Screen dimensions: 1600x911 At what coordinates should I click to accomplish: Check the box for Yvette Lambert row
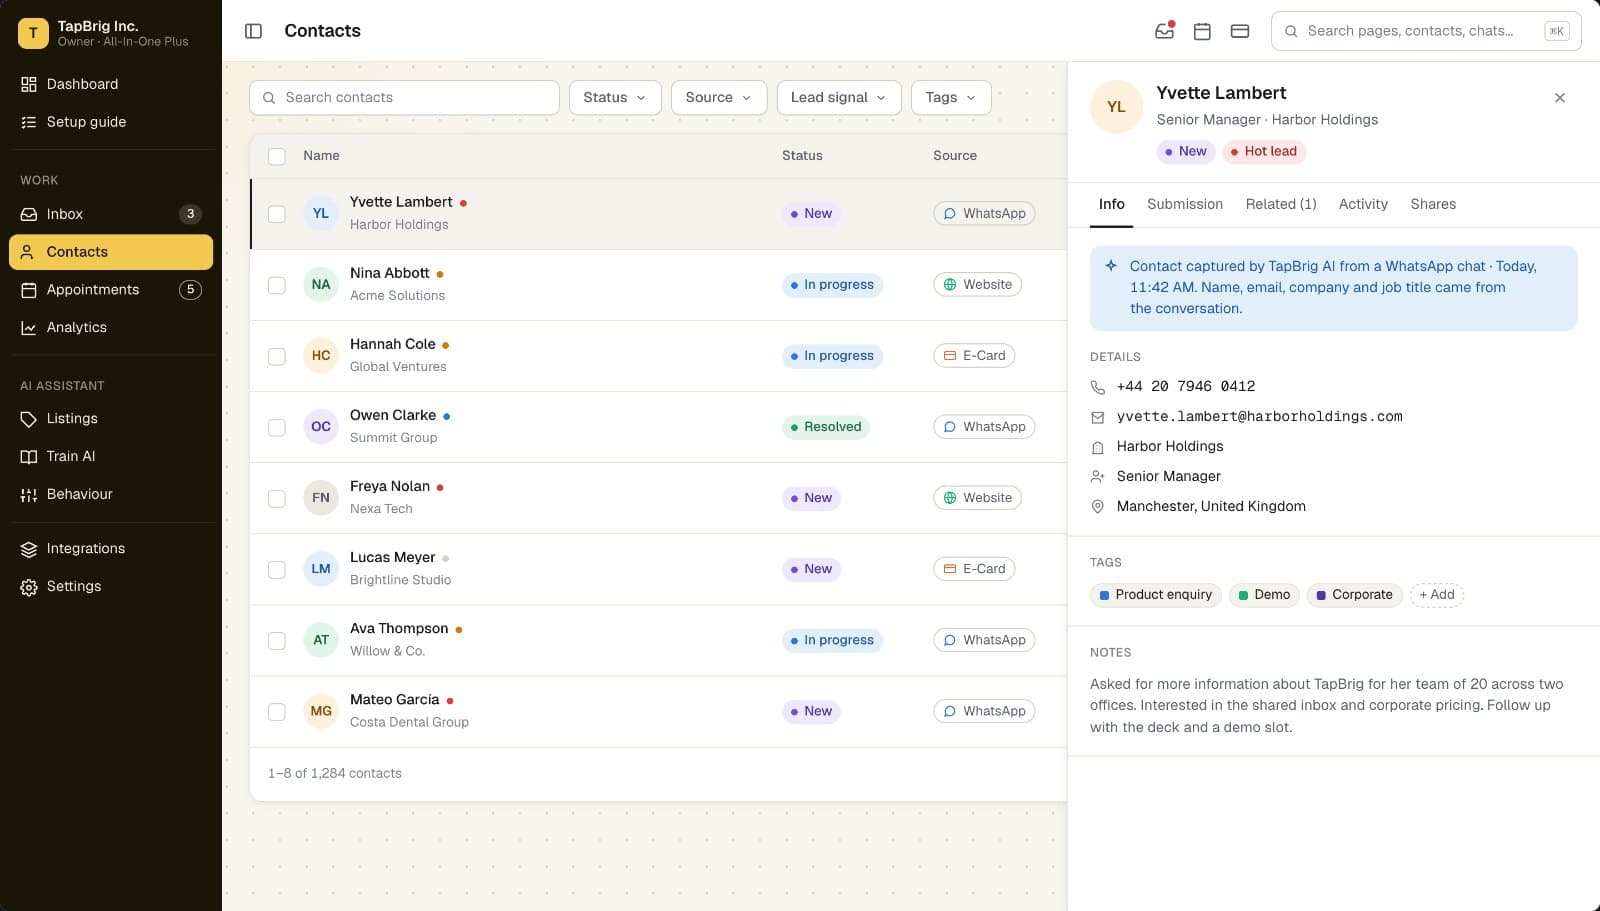coord(277,214)
